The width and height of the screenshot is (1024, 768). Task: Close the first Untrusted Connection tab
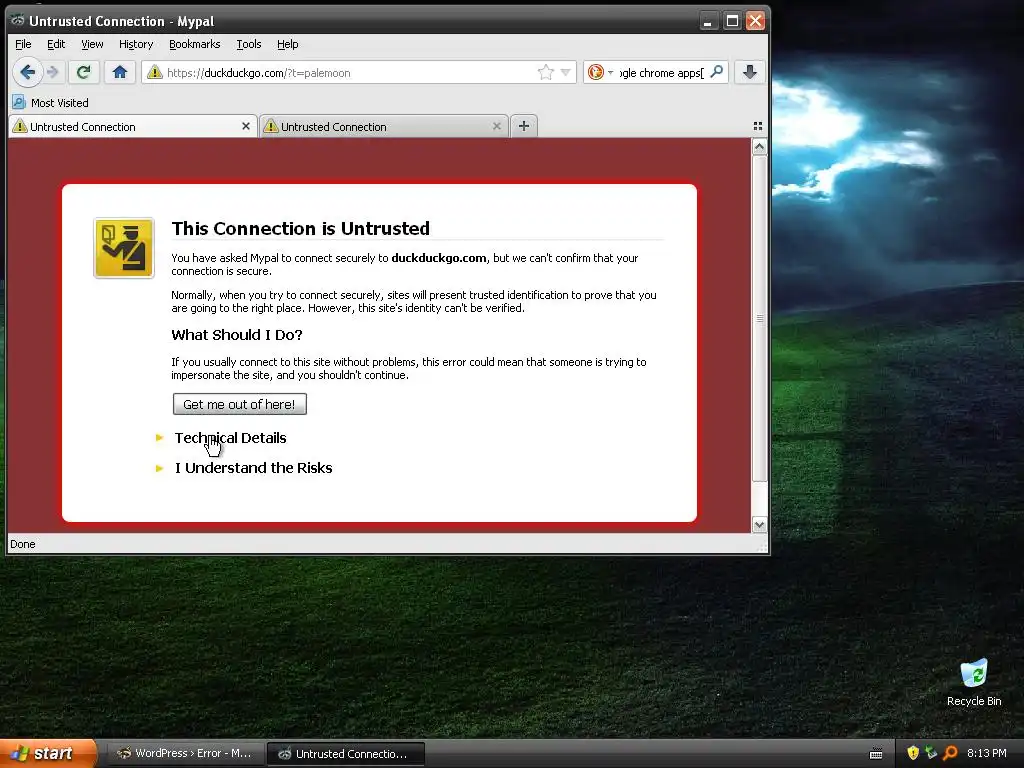point(246,126)
